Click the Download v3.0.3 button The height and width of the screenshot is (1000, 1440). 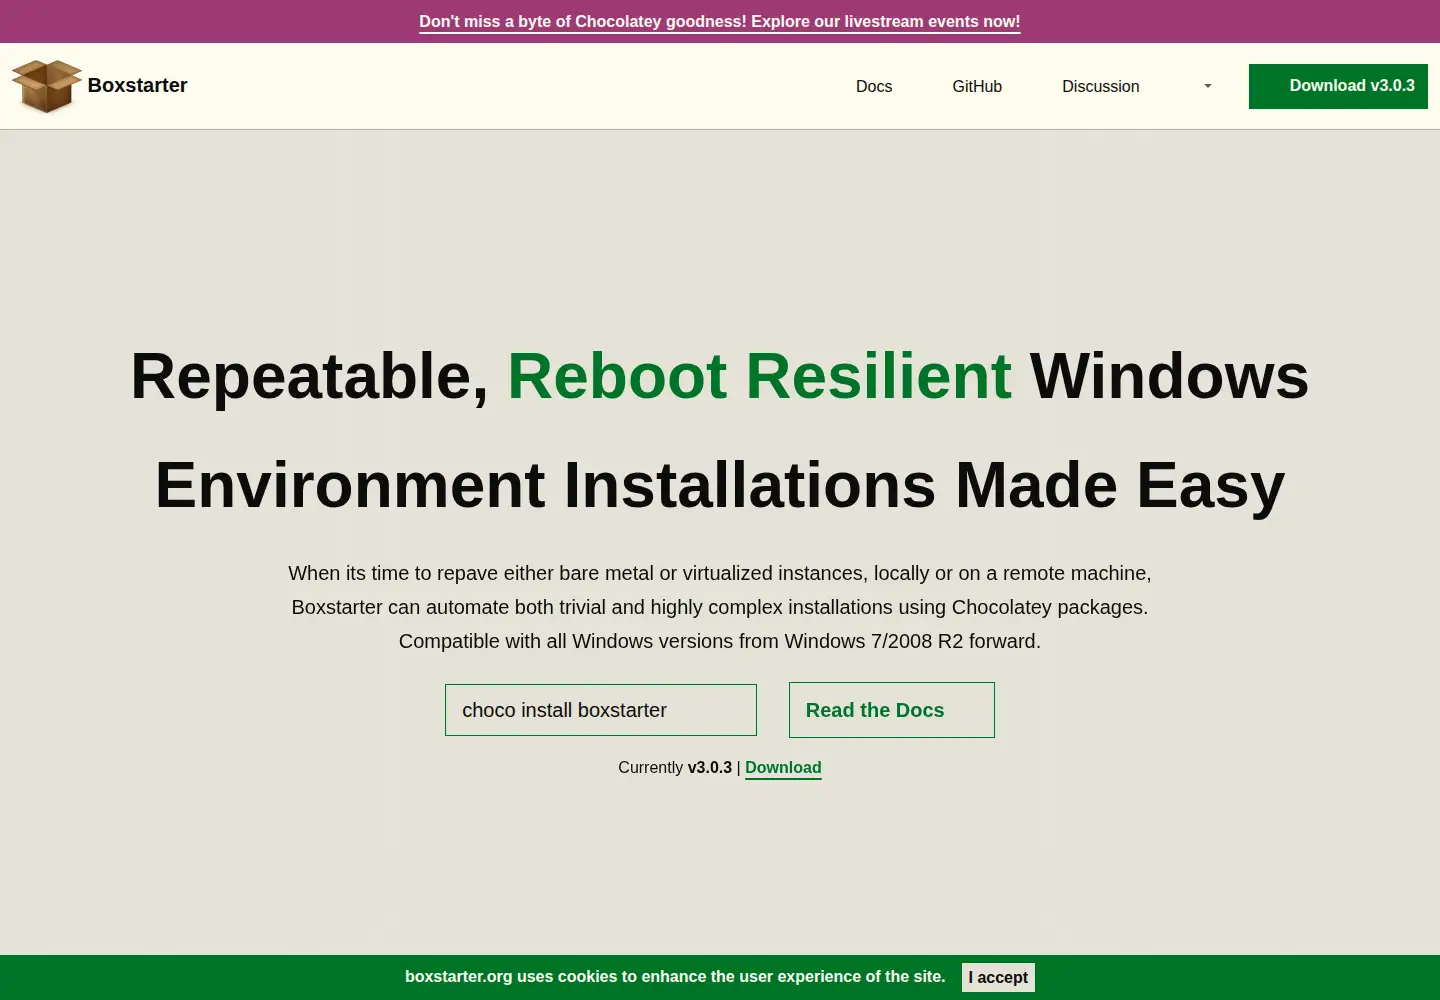click(1338, 86)
